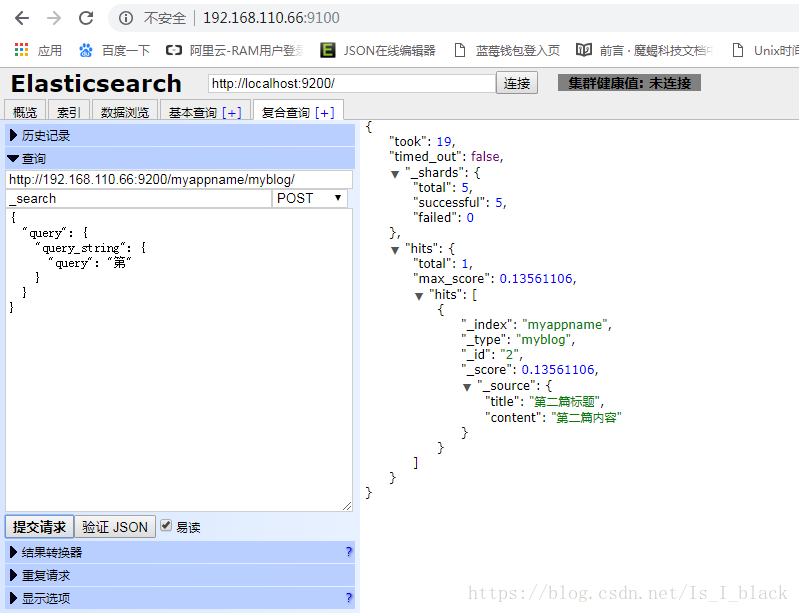The width and height of the screenshot is (799, 613).
Task: Click the browser address bar URL
Action: [x=271, y=18]
